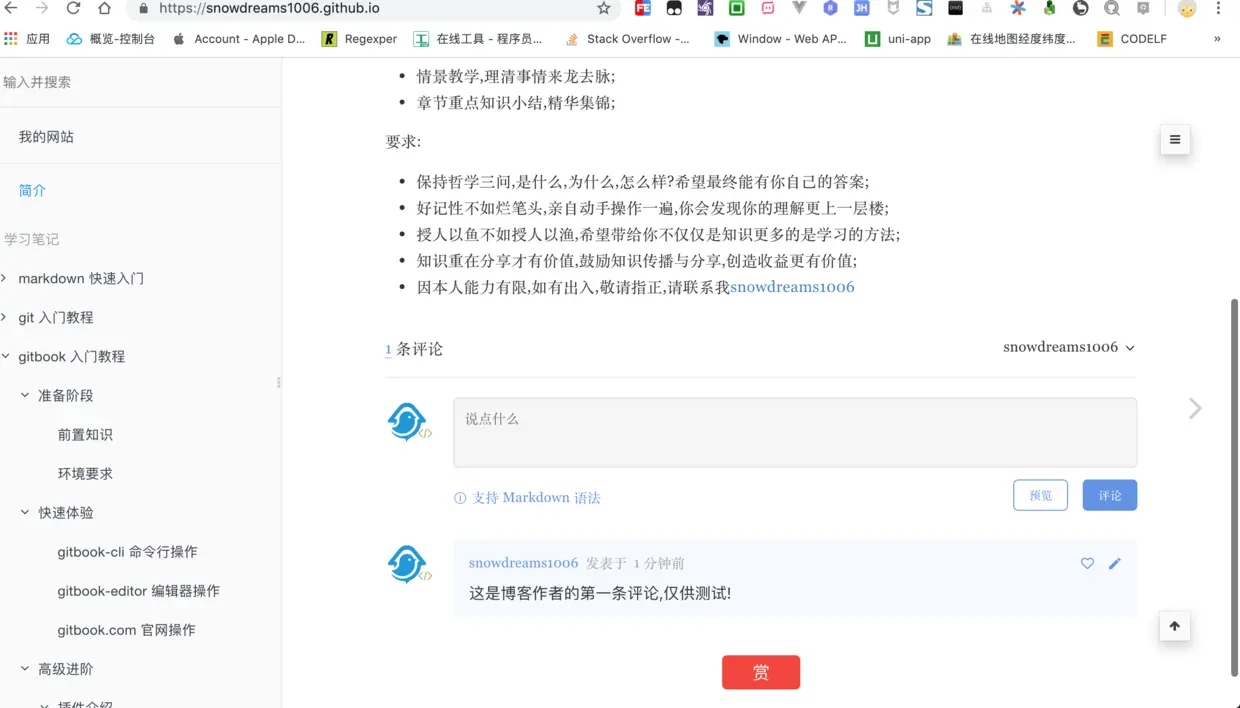Screen dimensions: 1240x708
Task: Click the Regexper bookmark icon
Action: [329, 39]
